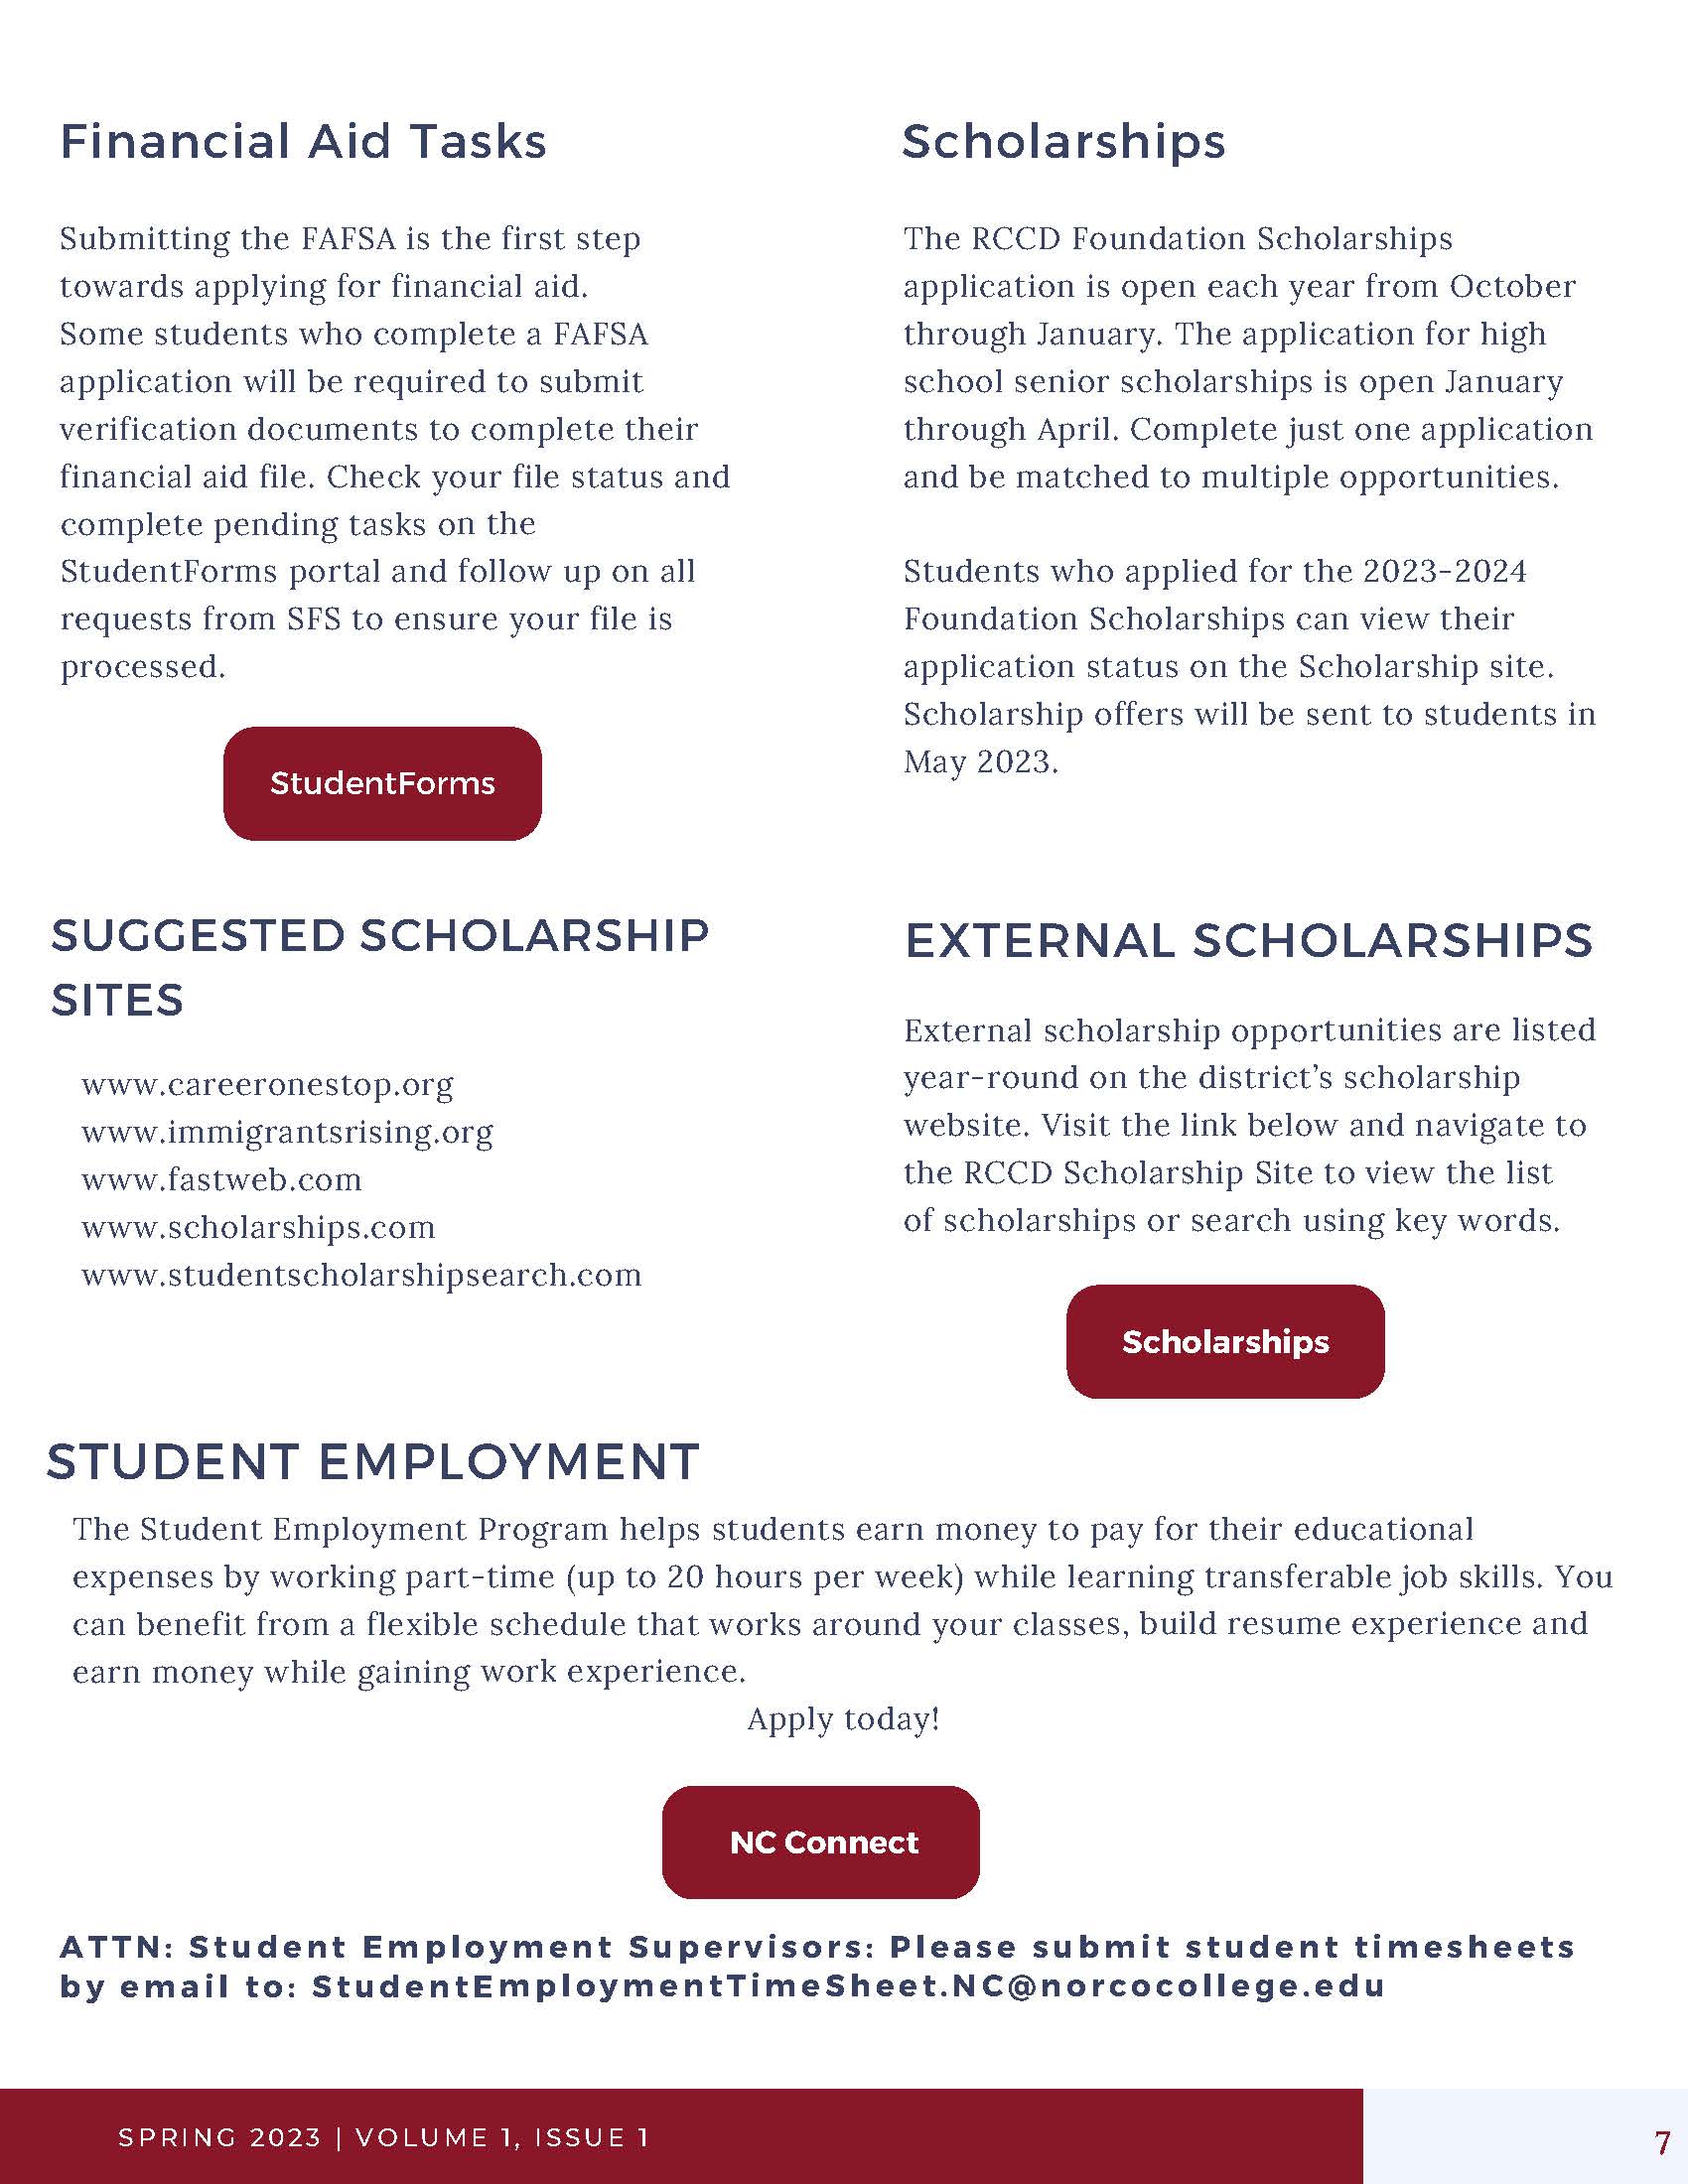The image size is (1688, 2184).
Task: Click the Spring 2023 Volume 1 footer text
Action: (x=384, y=2138)
